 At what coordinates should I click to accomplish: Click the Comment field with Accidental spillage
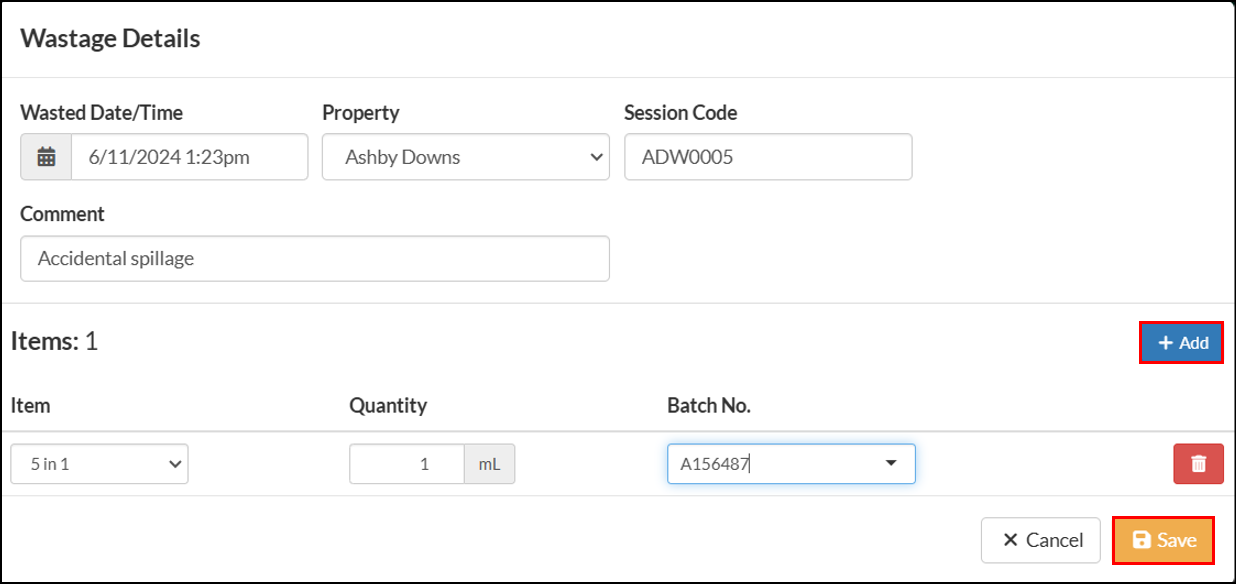[315, 258]
